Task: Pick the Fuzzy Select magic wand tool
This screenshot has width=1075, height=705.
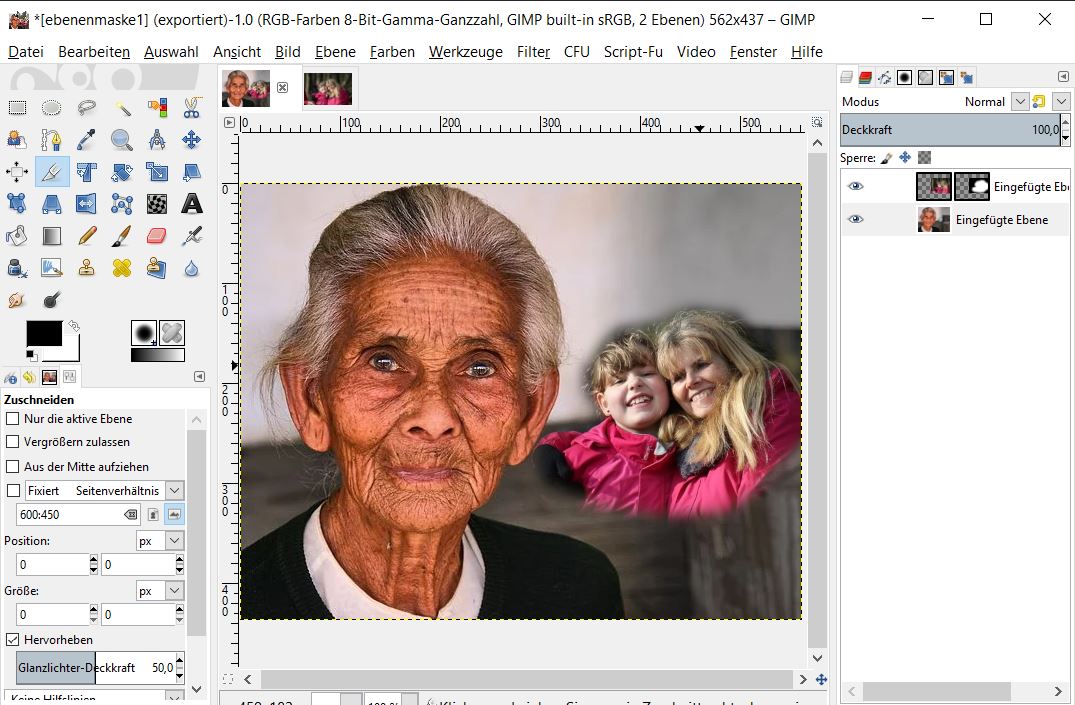Action: click(x=122, y=108)
